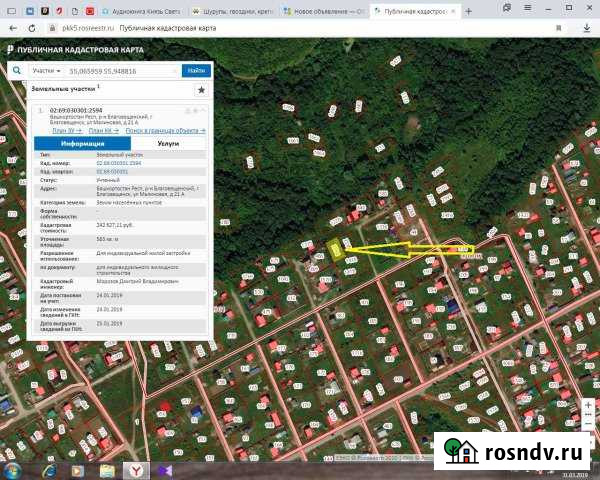This screenshot has height=480, width=600.
Task: Click the browser back arrow
Action: (x=10, y=27)
